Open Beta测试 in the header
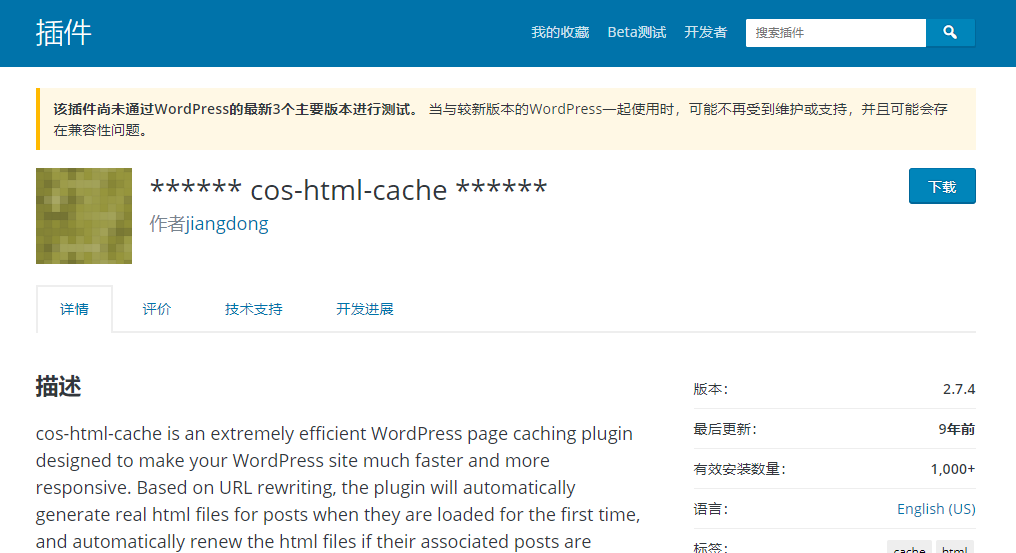 pyautogui.click(x=636, y=32)
